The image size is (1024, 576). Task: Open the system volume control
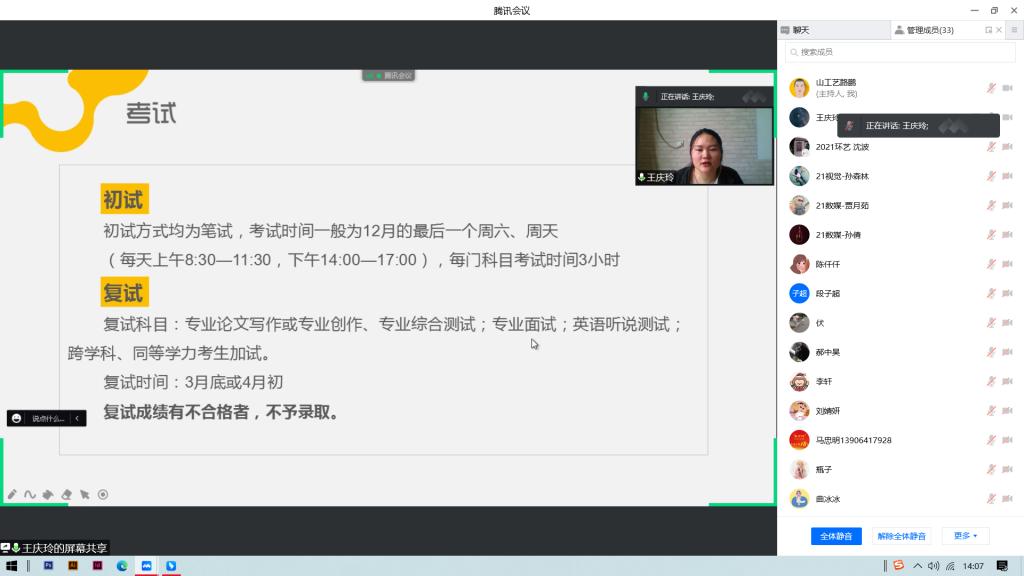tap(933, 566)
